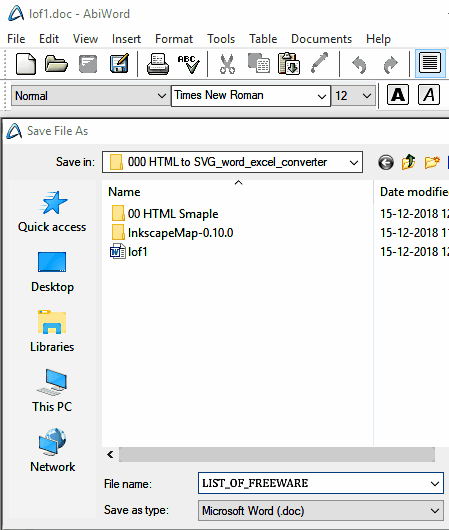Click the horizontal scrollbar left arrow
449x530 pixels.
[110, 455]
